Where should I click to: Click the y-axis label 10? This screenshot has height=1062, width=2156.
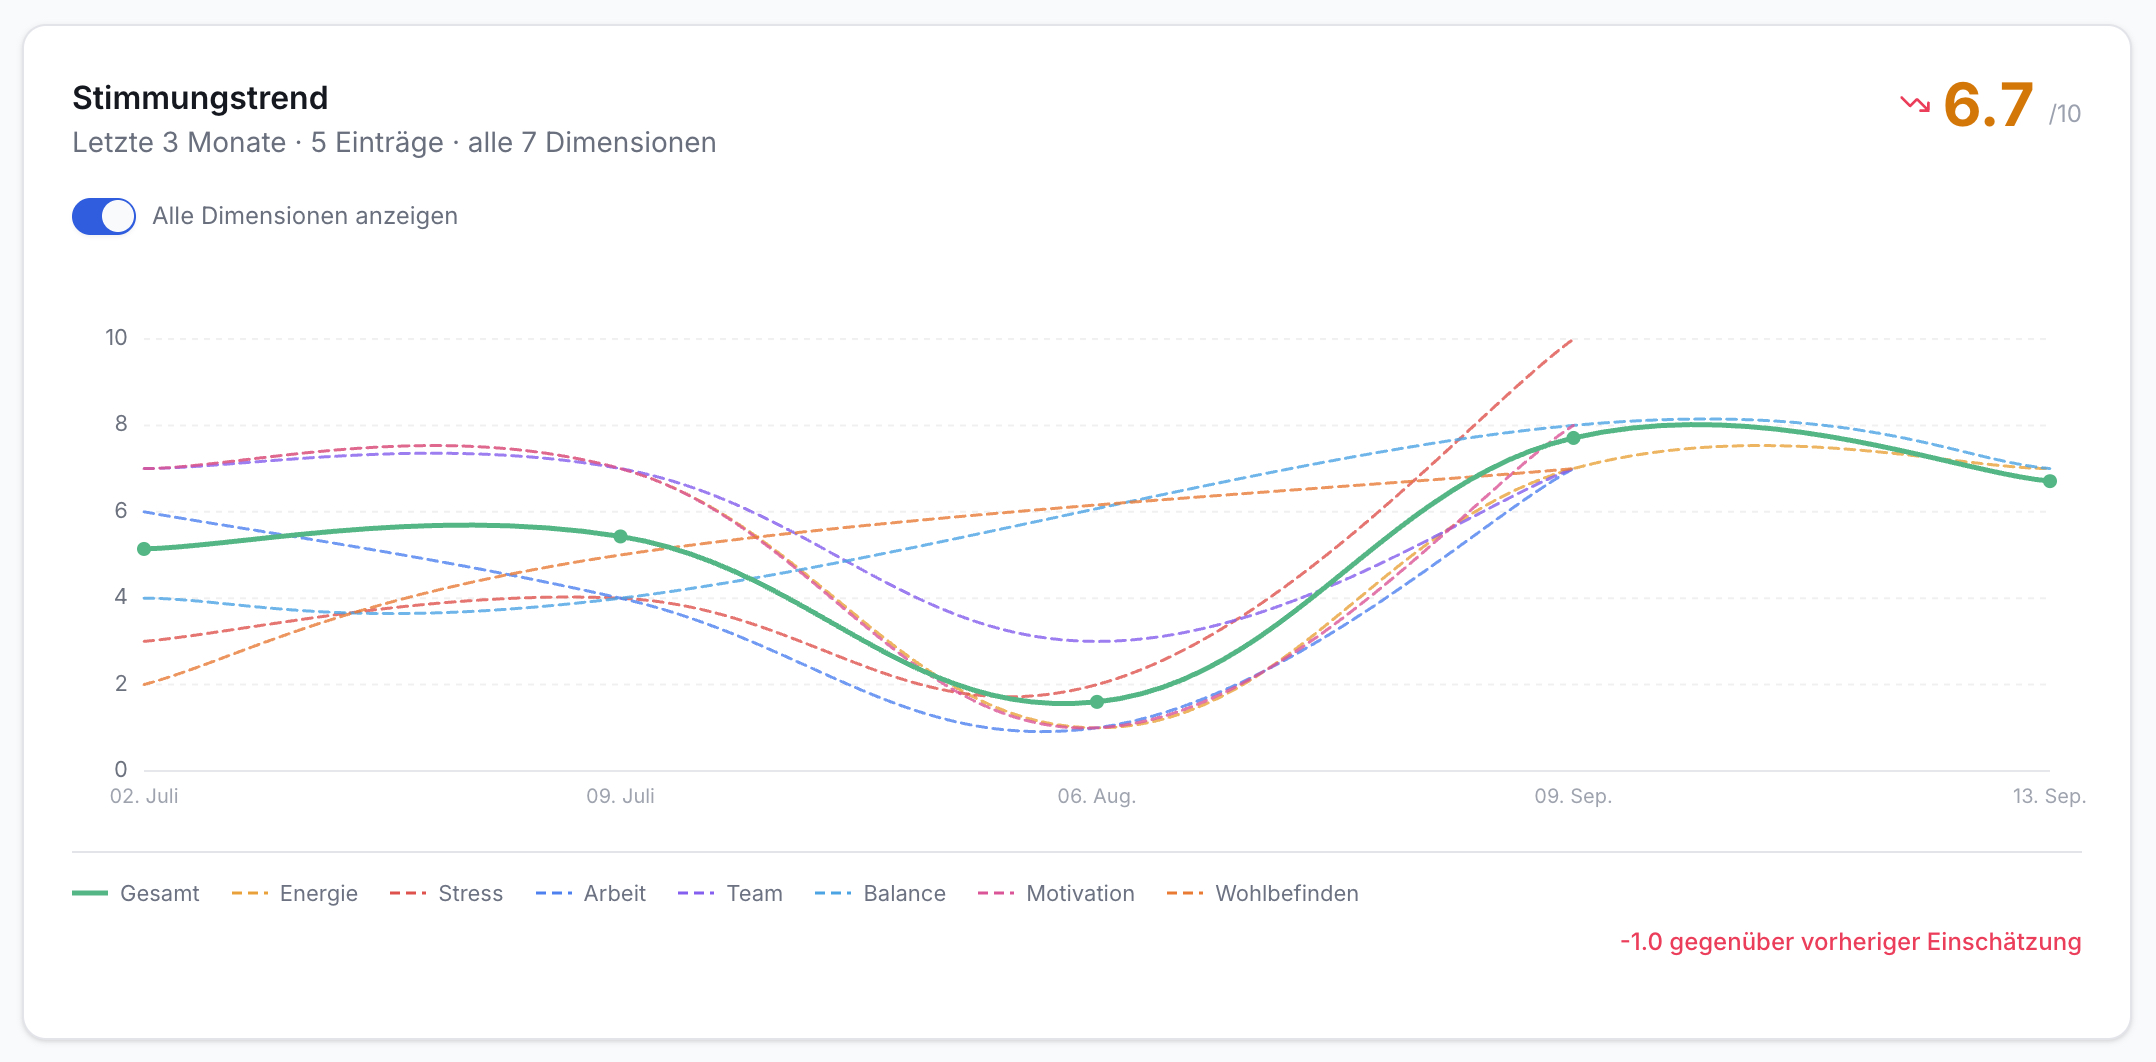[117, 338]
